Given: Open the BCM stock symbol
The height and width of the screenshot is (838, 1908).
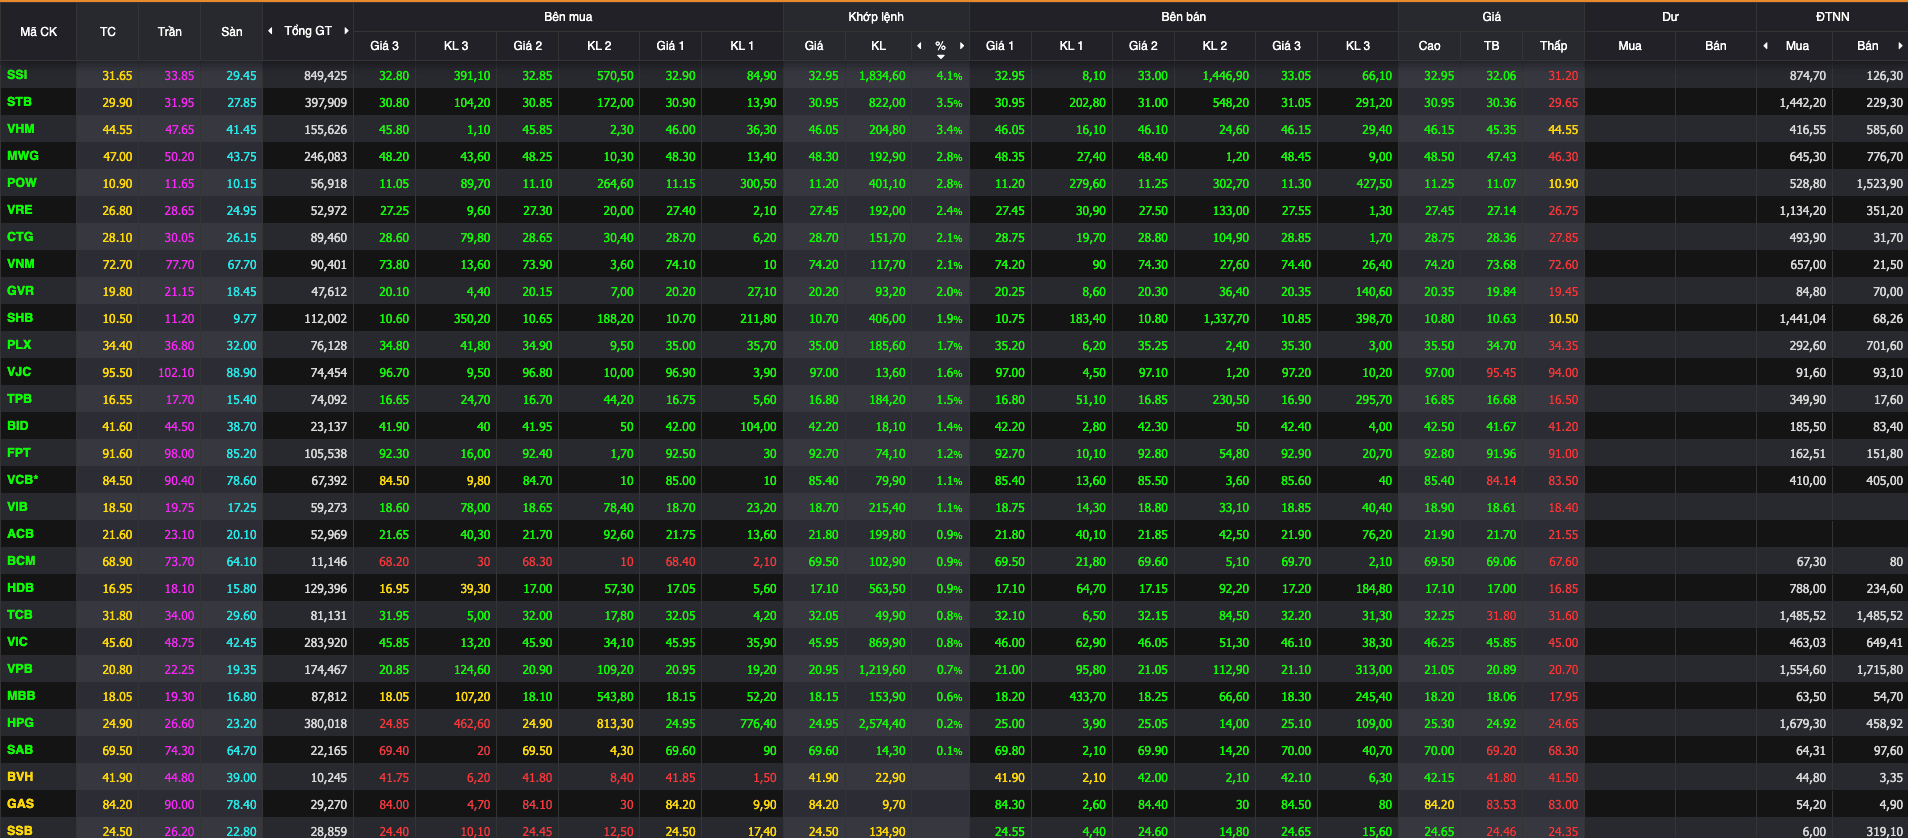Looking at the screenshot, I should click(20, 561).
